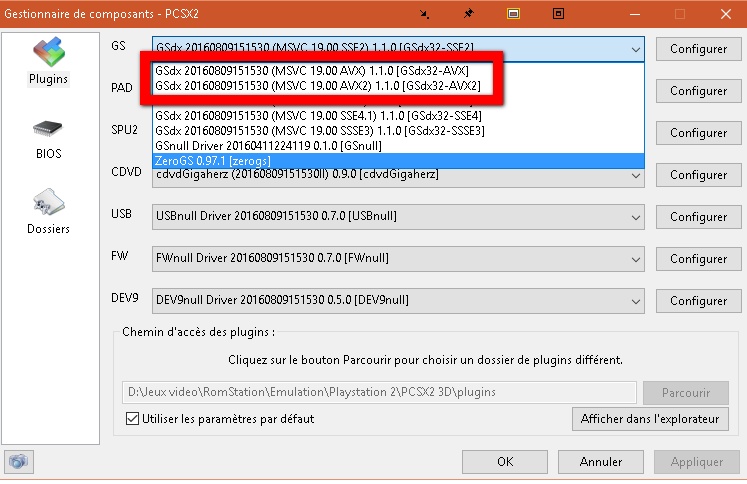Select GSnull Driver option

(398, 146)
